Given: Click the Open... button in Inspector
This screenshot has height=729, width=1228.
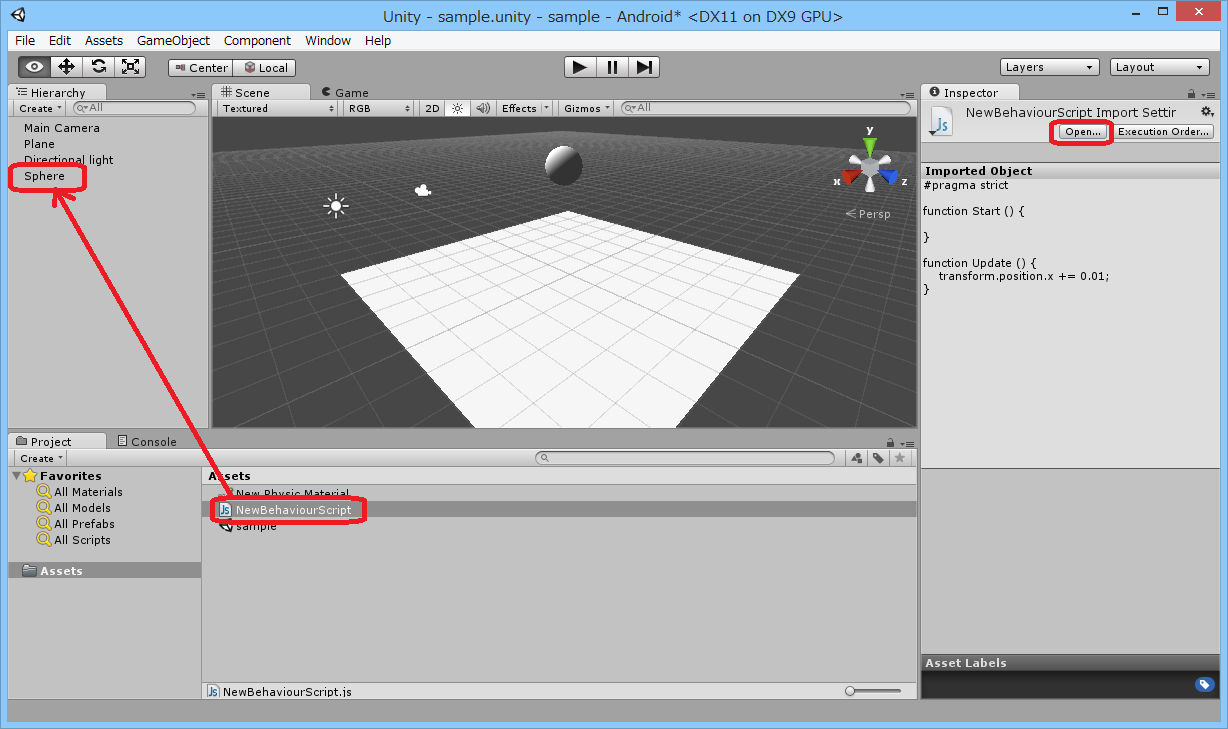Looking at the screenshot, I should coord(1082,132).
